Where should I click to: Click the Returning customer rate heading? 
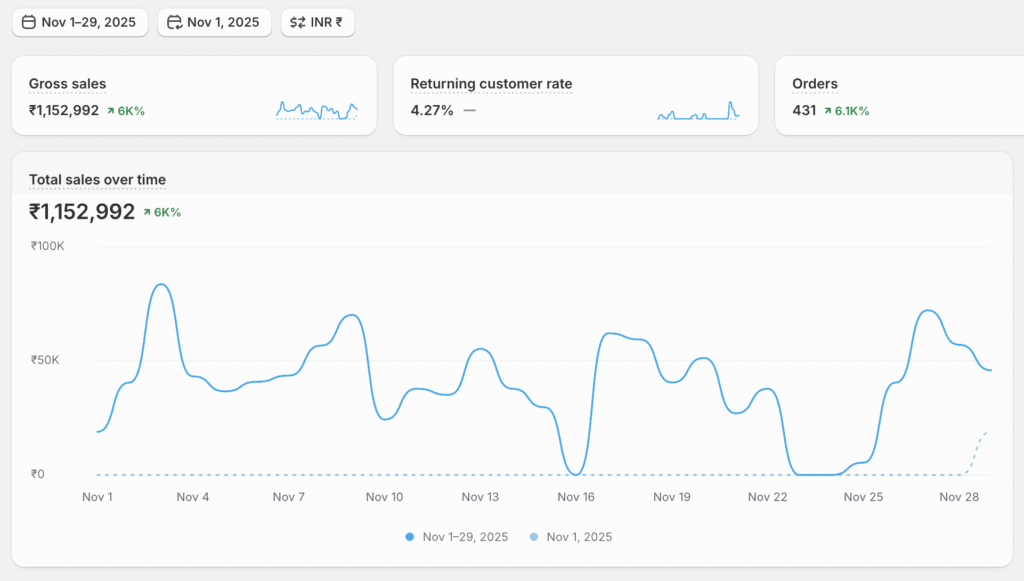pyautogui.click(x=491, y=84)
